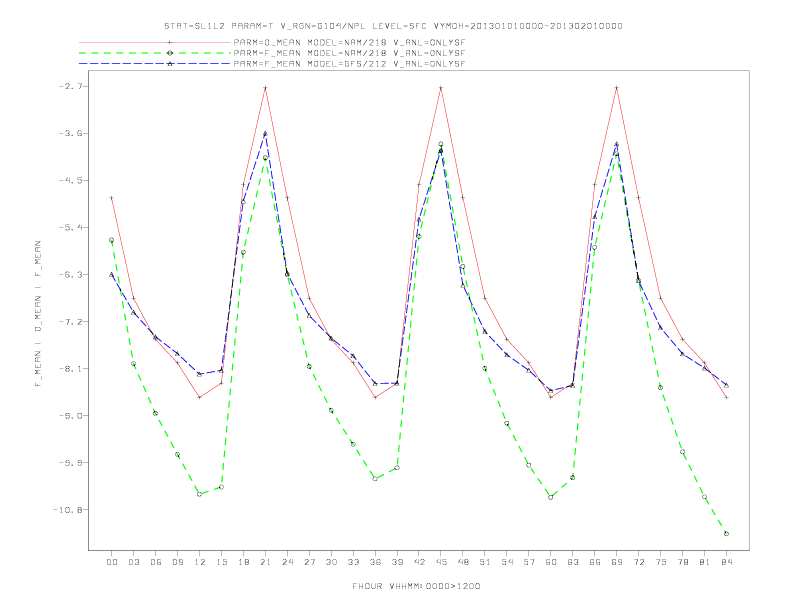Click x-axis tick label 33
The width and height of the screenshot is (792, 612).
pos(353,562)
